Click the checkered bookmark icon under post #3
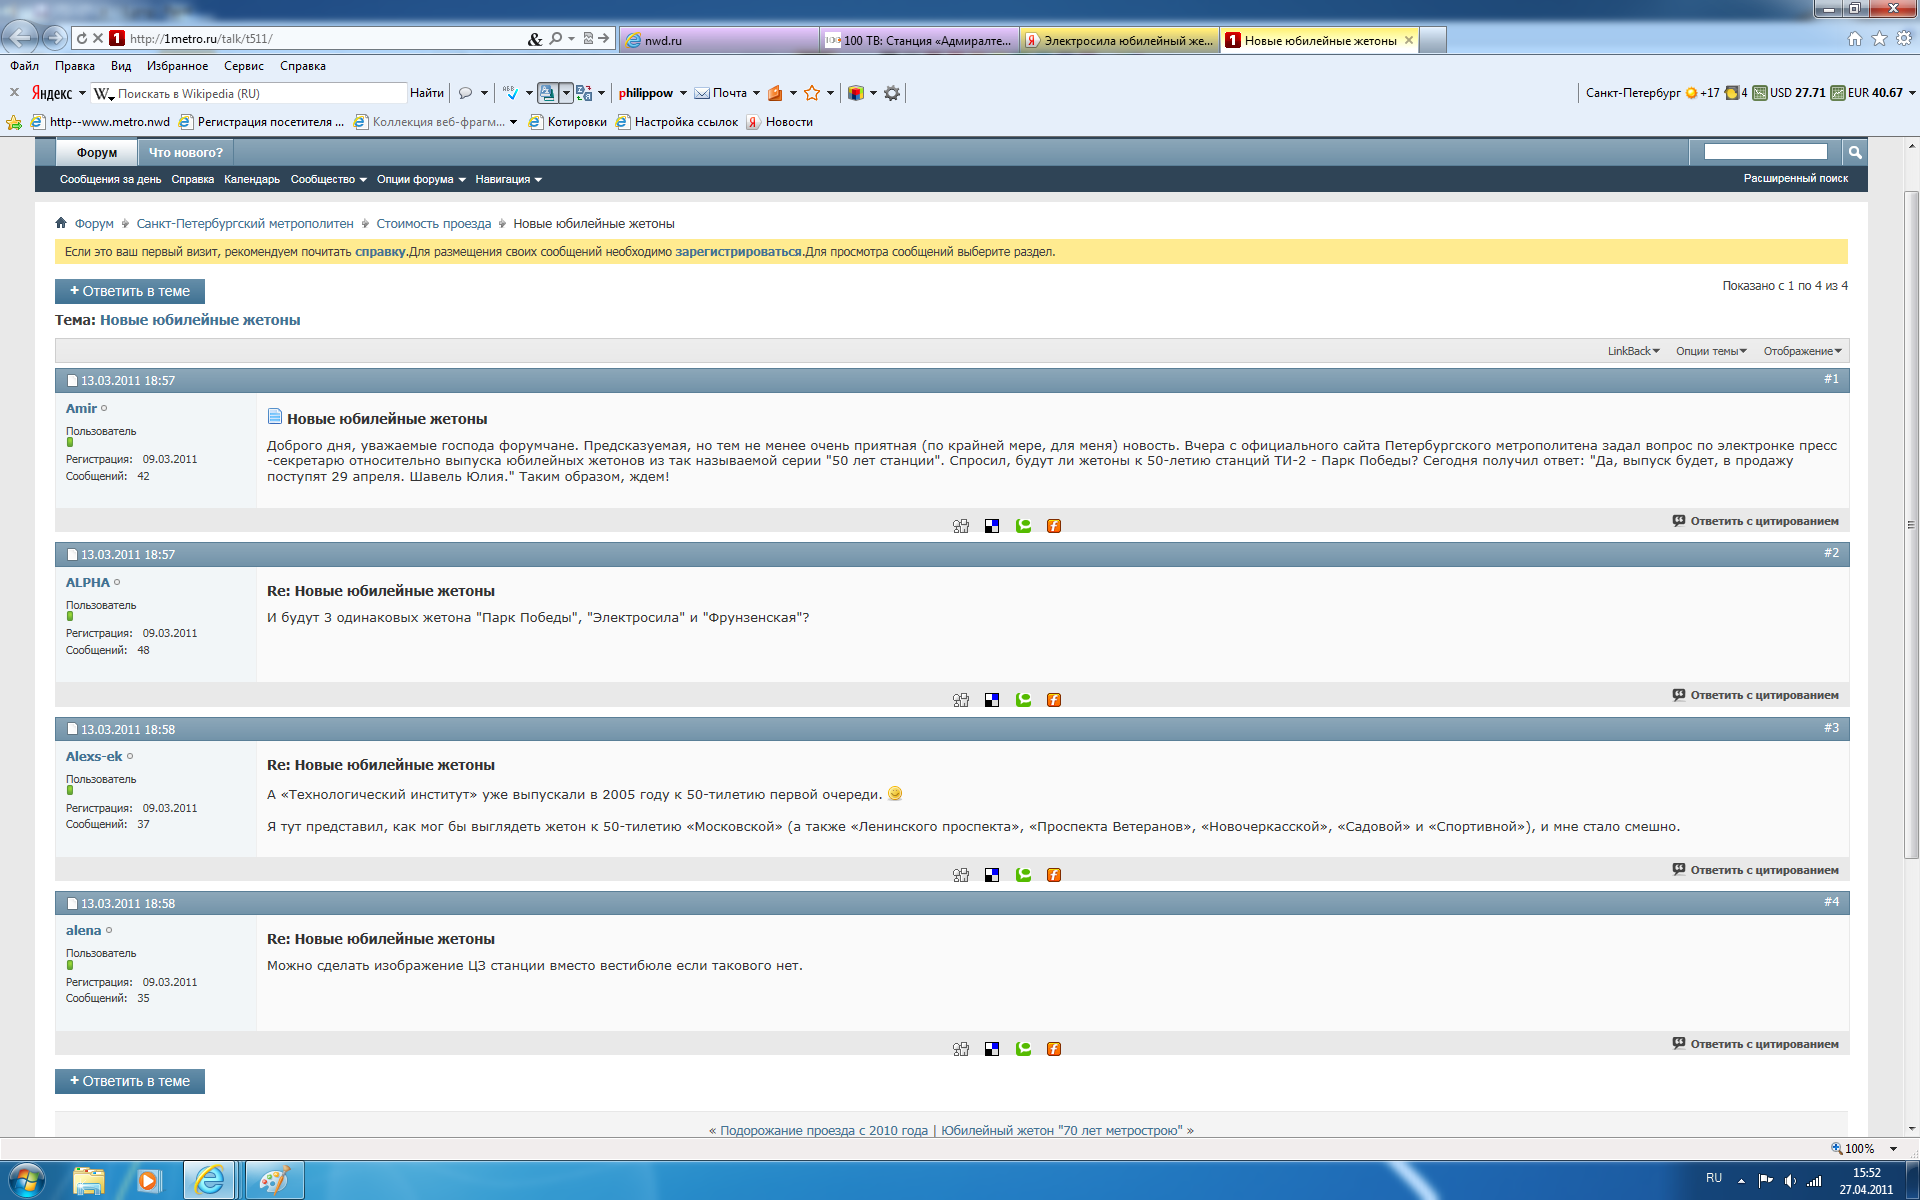This screenshot has width=1920, height=1200. [992, 875]
